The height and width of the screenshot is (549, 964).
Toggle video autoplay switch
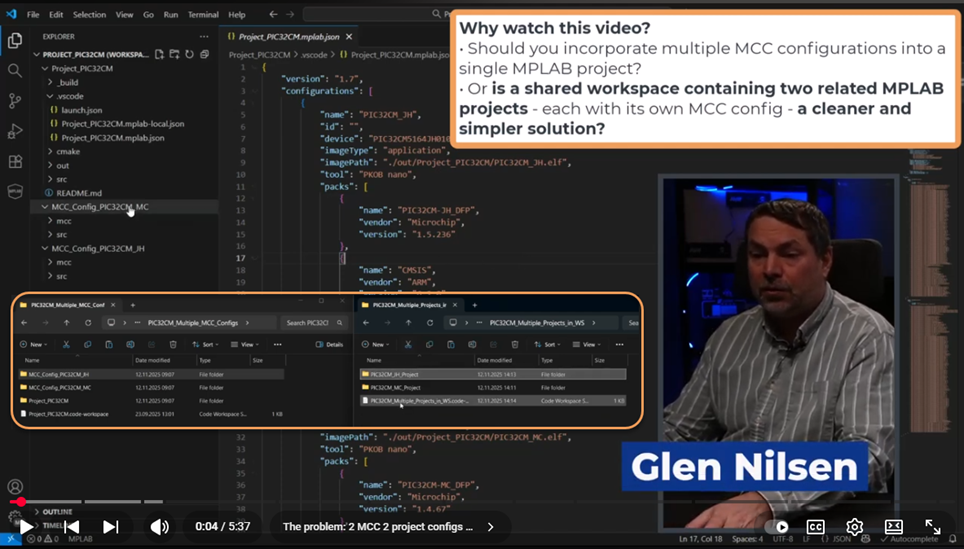tap(776, 527)
